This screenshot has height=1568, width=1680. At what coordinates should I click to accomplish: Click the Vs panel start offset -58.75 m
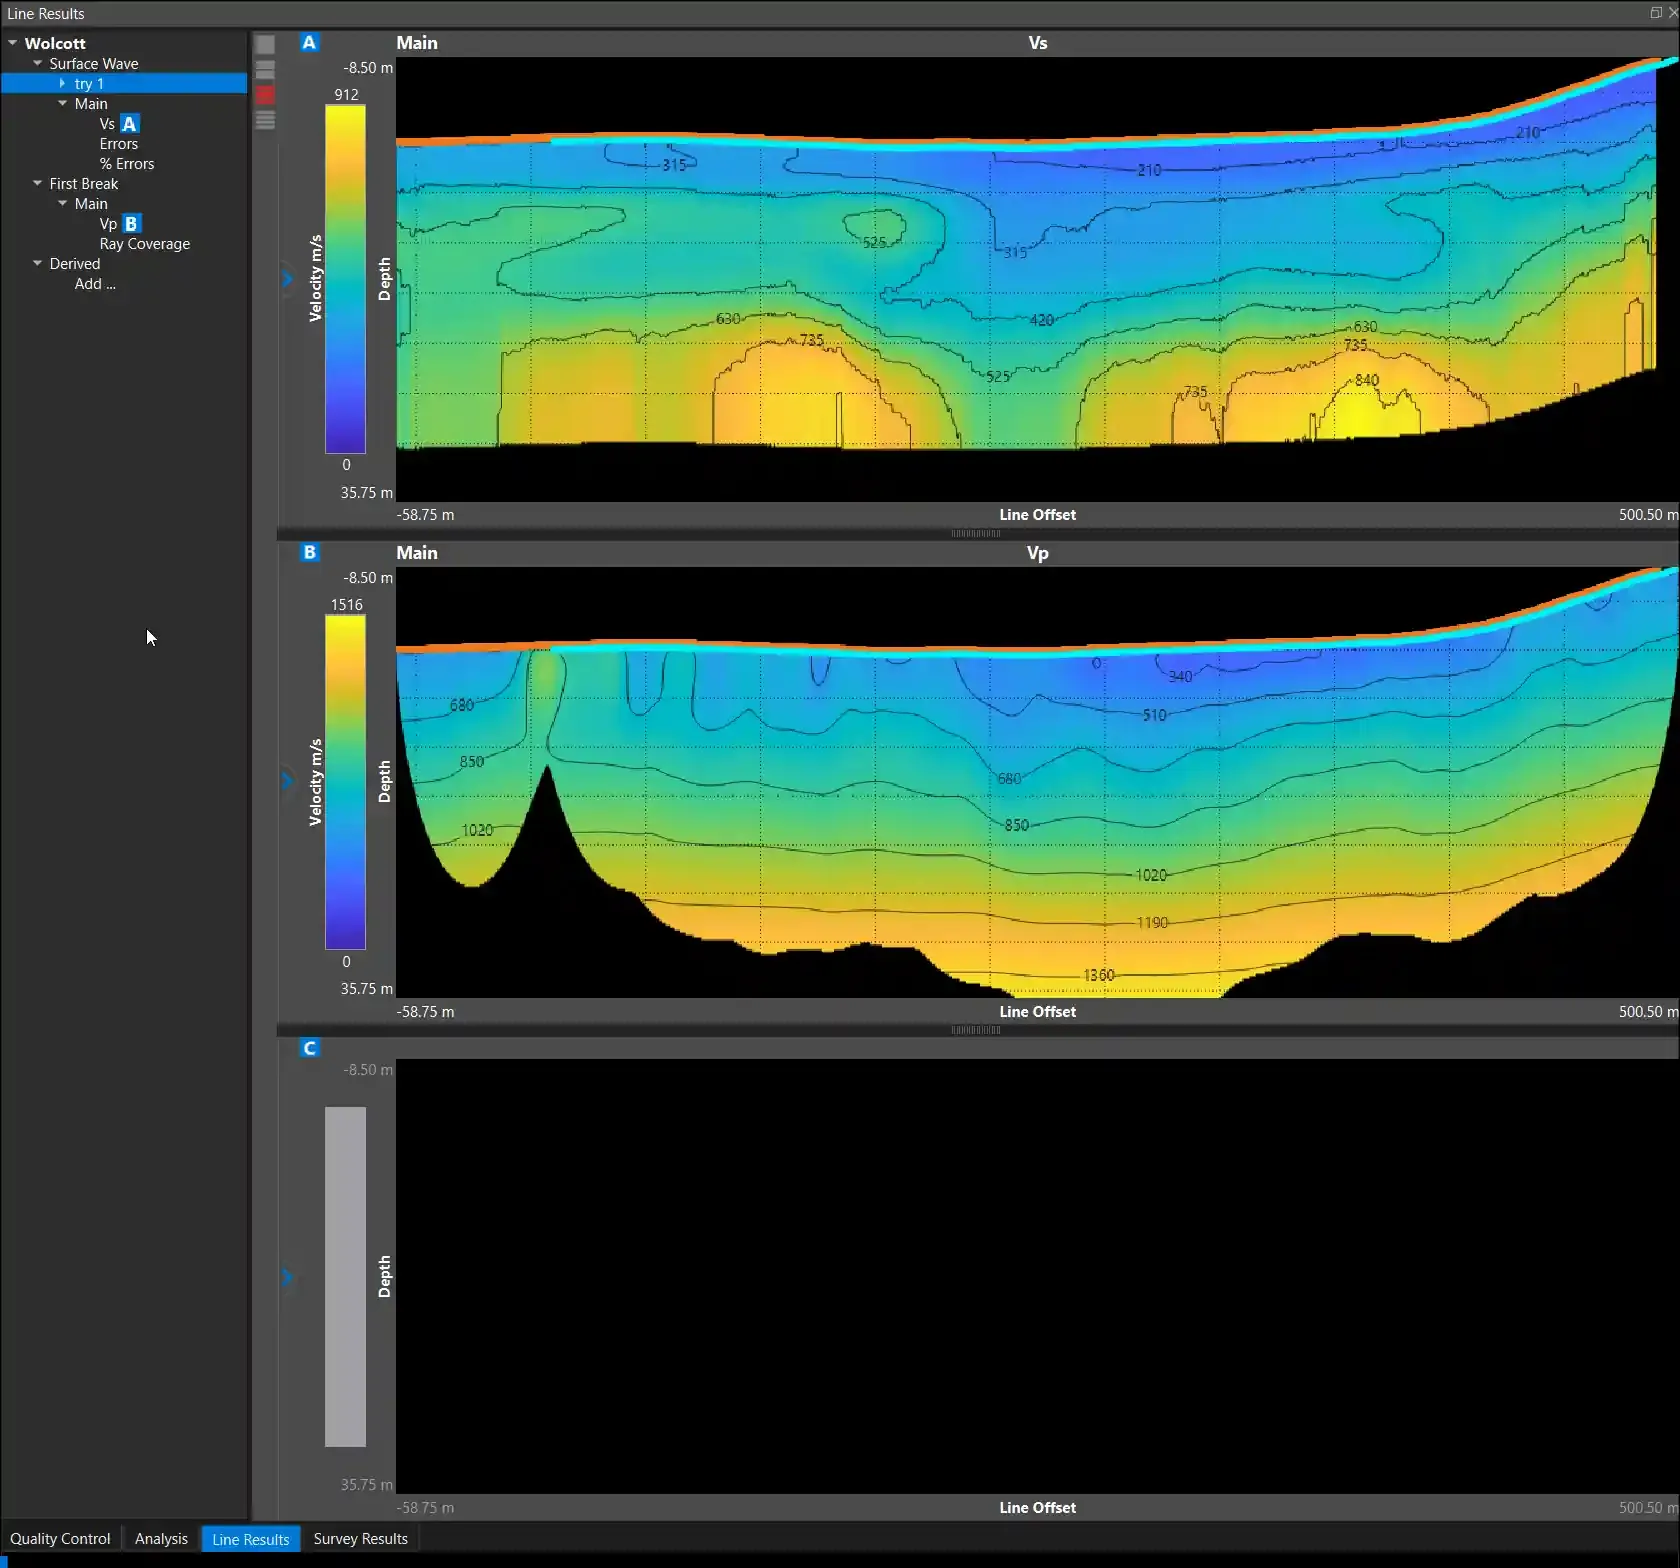(x=425, y=515)
